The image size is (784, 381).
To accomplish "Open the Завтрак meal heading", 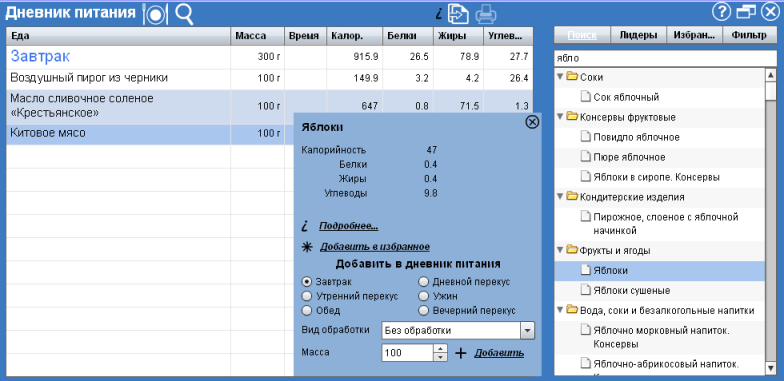I will coord(40,57).
